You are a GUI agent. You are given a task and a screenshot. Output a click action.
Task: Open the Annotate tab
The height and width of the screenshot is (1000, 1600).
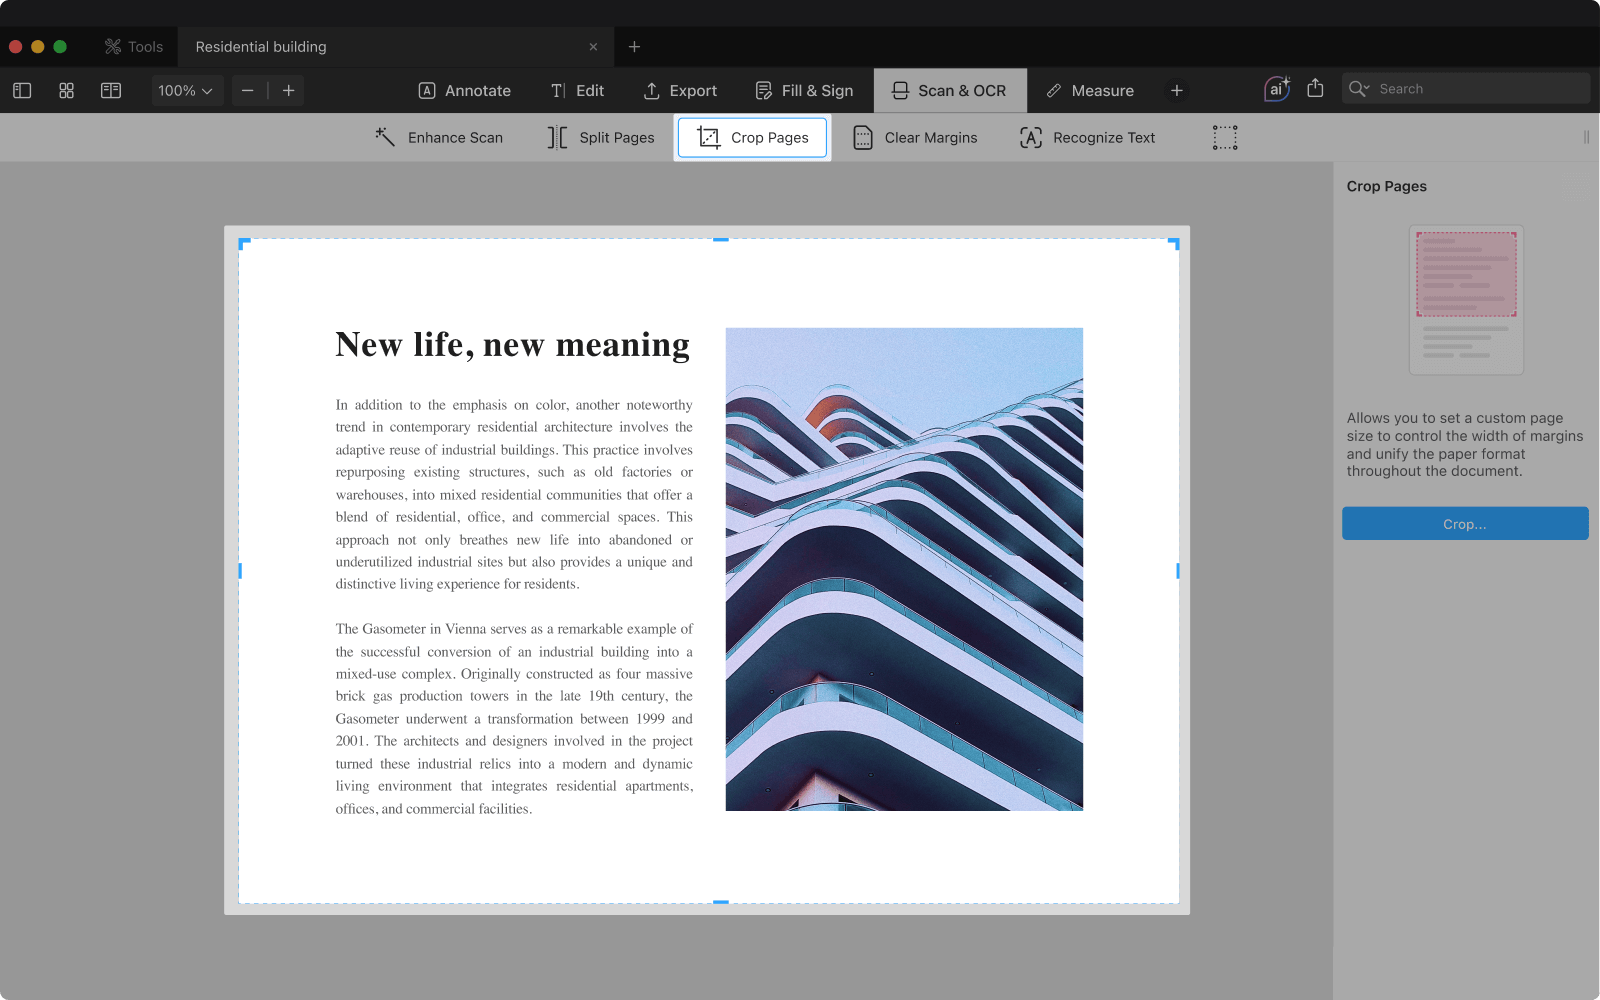464,91
